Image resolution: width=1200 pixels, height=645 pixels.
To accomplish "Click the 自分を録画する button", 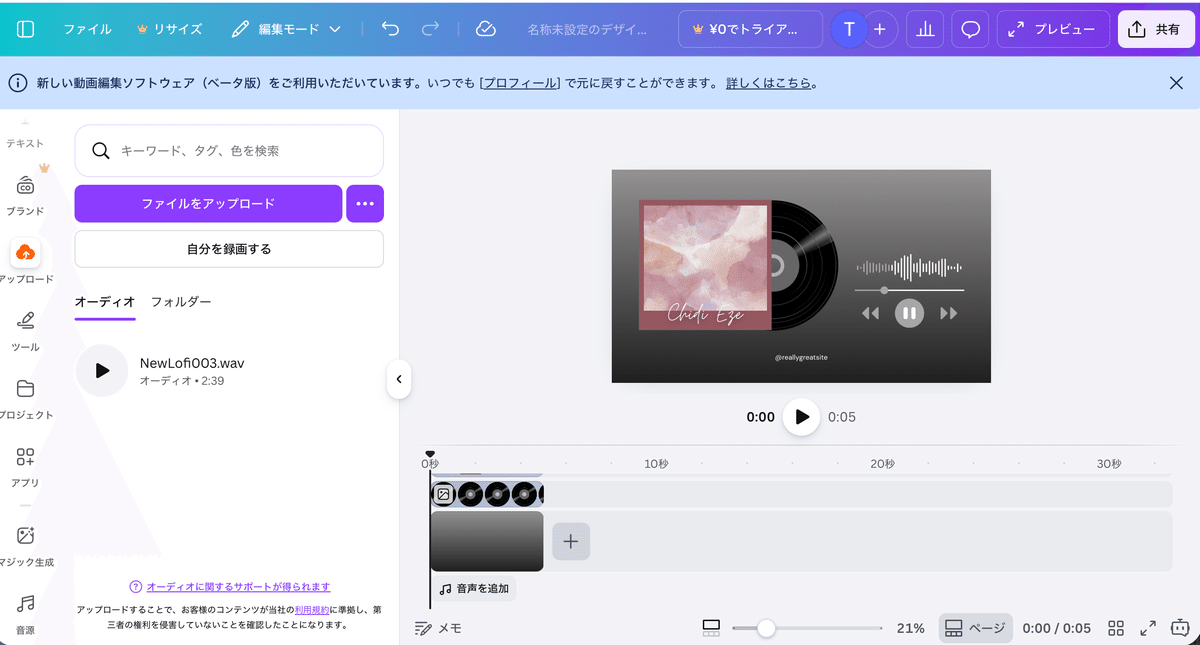I will click(229, 249).
